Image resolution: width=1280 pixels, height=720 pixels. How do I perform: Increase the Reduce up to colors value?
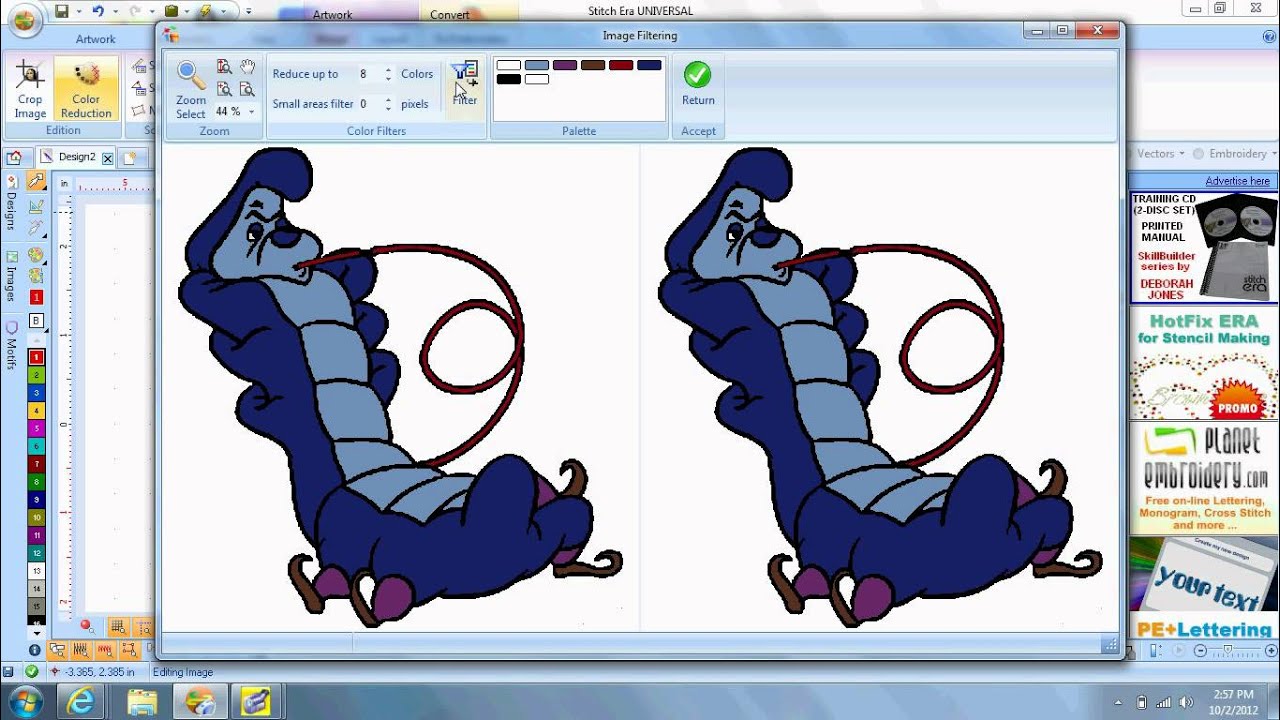388,70
